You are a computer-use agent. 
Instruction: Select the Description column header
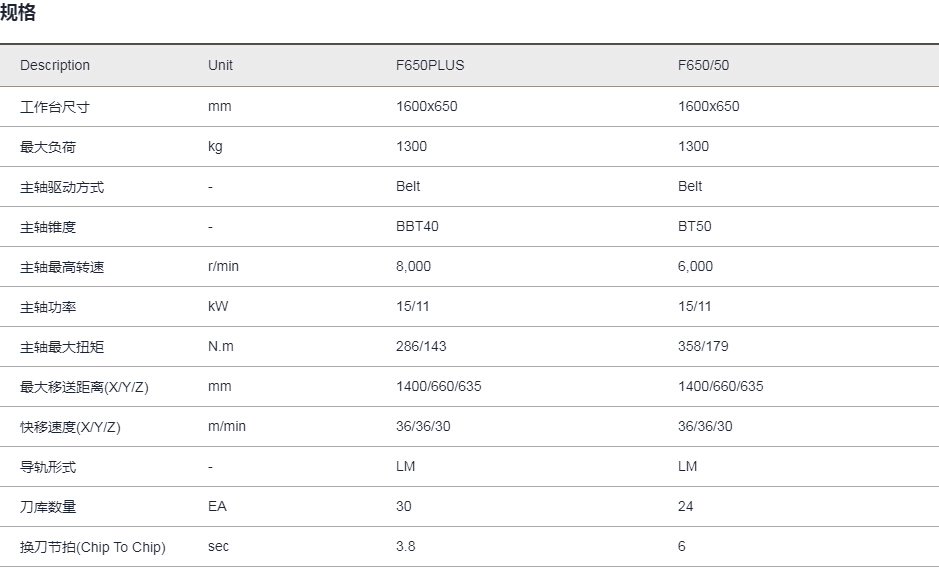(55, 65)
